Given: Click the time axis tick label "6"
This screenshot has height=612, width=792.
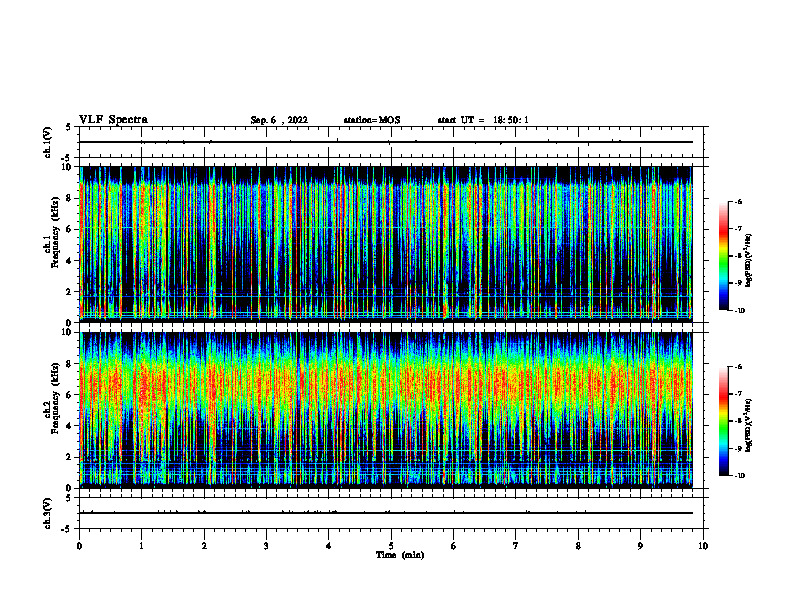Looking at the screenshot, I should (454, 546).
